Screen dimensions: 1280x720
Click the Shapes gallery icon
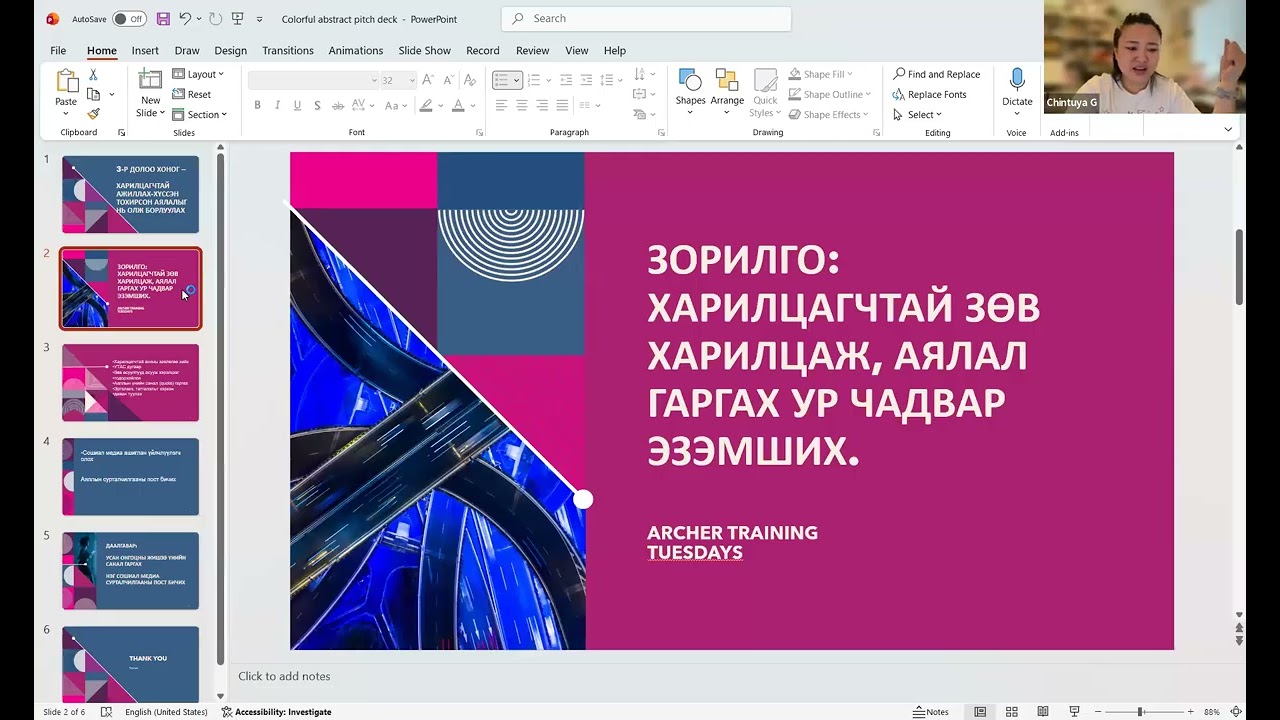pos(690,81)
